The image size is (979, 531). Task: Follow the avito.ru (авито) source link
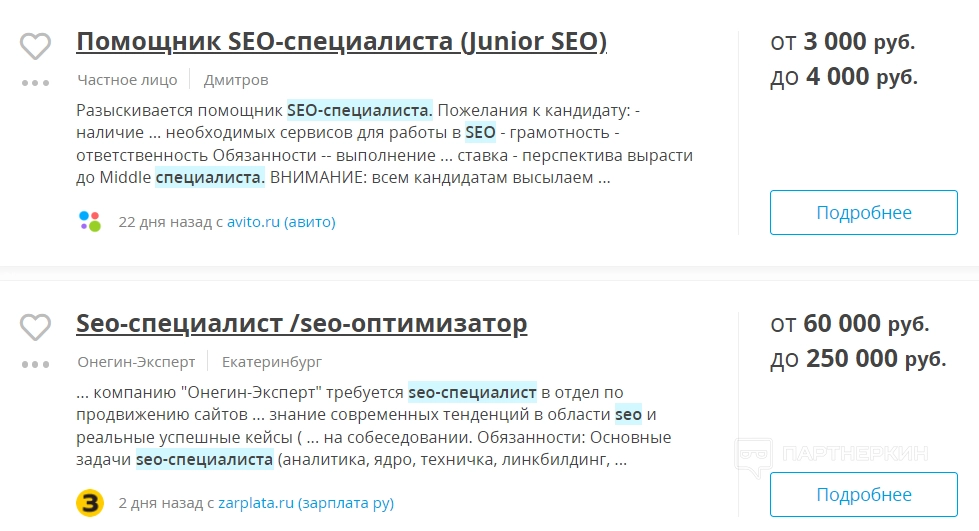coord(281,222)
